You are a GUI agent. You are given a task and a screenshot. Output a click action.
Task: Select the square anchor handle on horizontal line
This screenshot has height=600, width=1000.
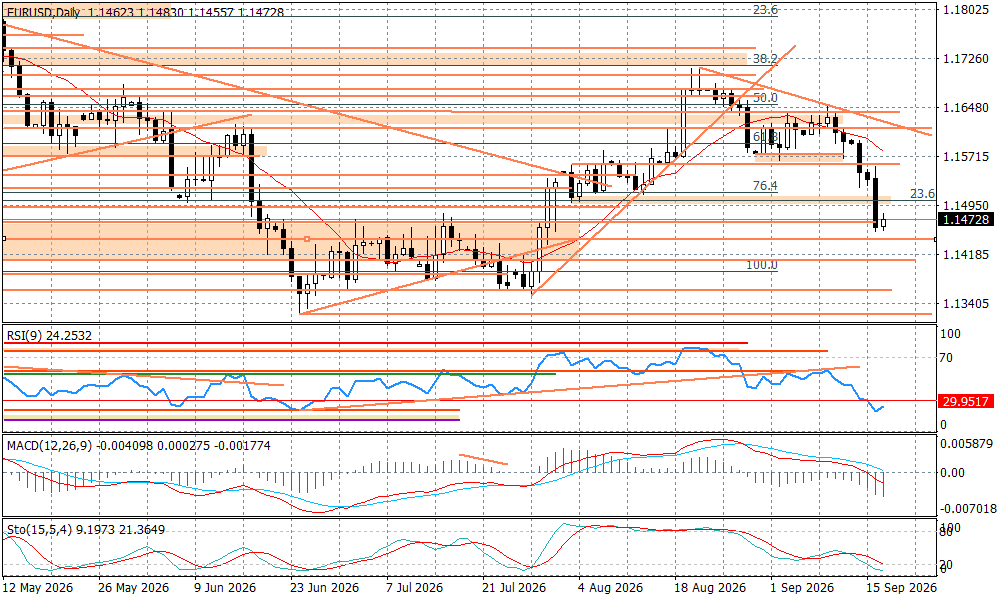click(x=307, y=239)
